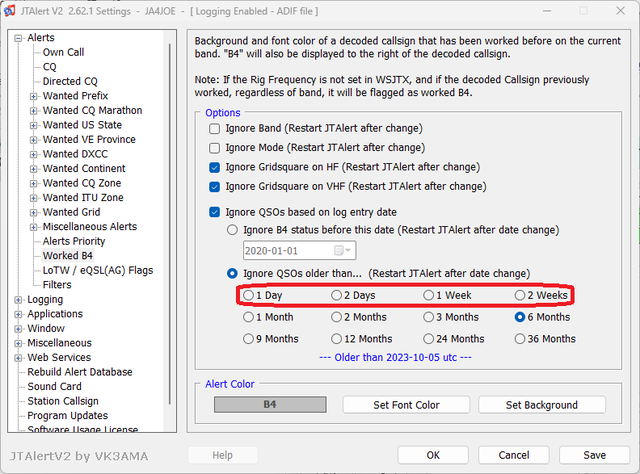Select Ignore QSOs older than radio

pos(232,274)
